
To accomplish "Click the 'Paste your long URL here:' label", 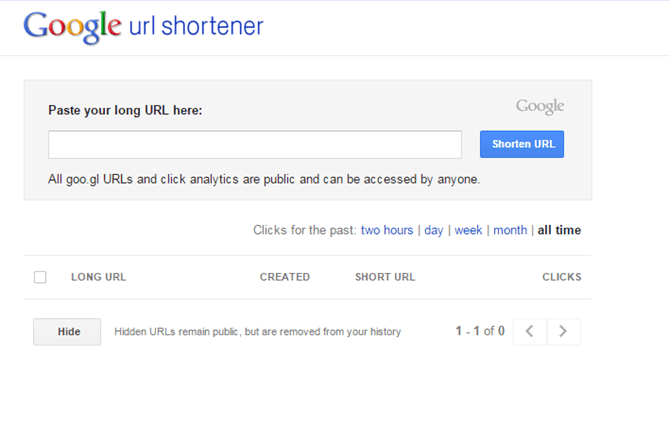I will (x=125, y=110).
